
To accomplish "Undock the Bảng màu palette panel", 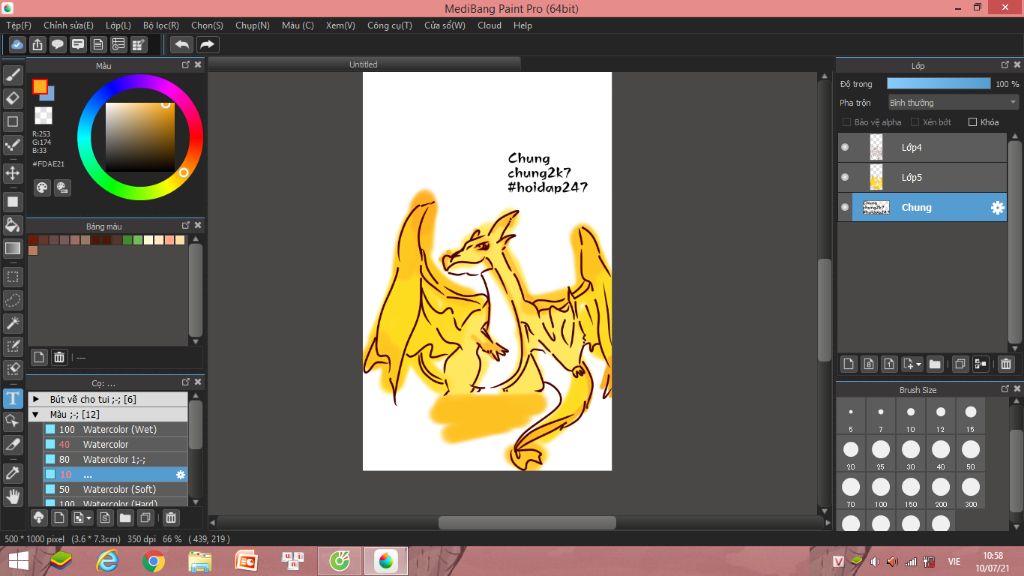I will tap(185, 225).
